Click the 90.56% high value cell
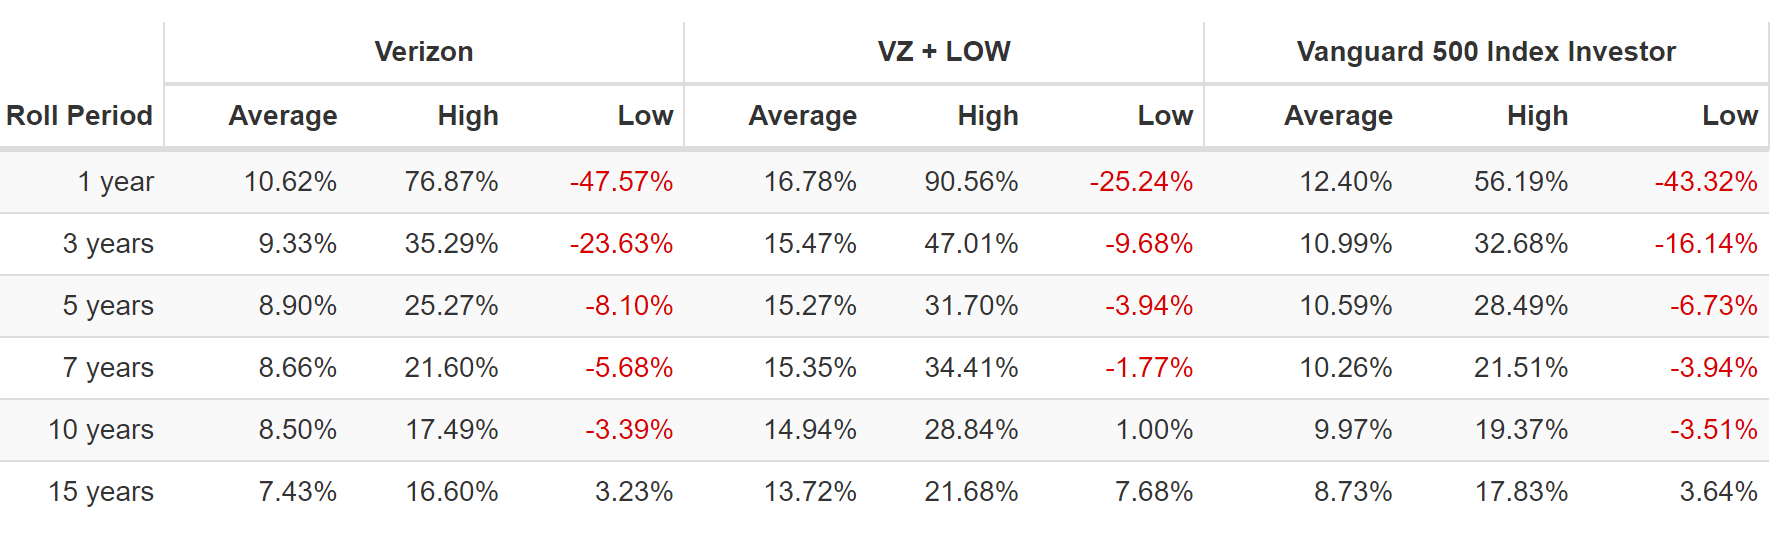 [971, 182]
